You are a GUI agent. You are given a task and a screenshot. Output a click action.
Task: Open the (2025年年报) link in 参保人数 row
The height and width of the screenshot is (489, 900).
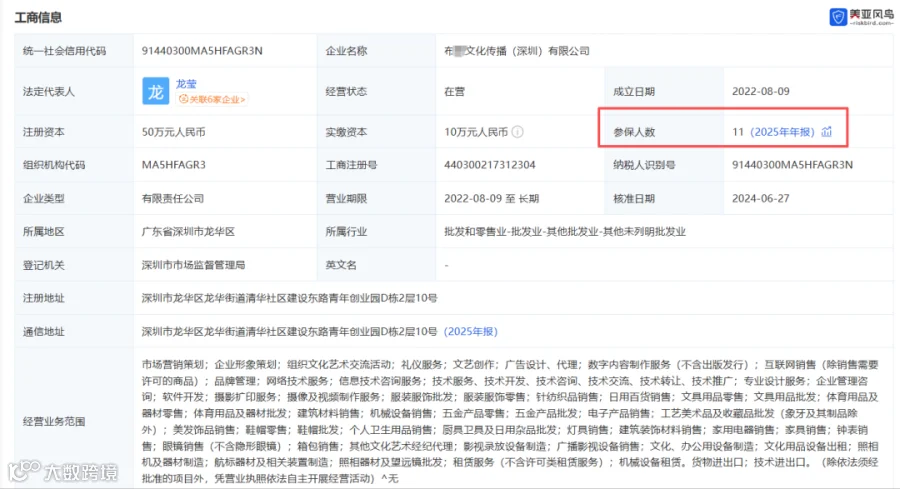(x=782, y=132)
